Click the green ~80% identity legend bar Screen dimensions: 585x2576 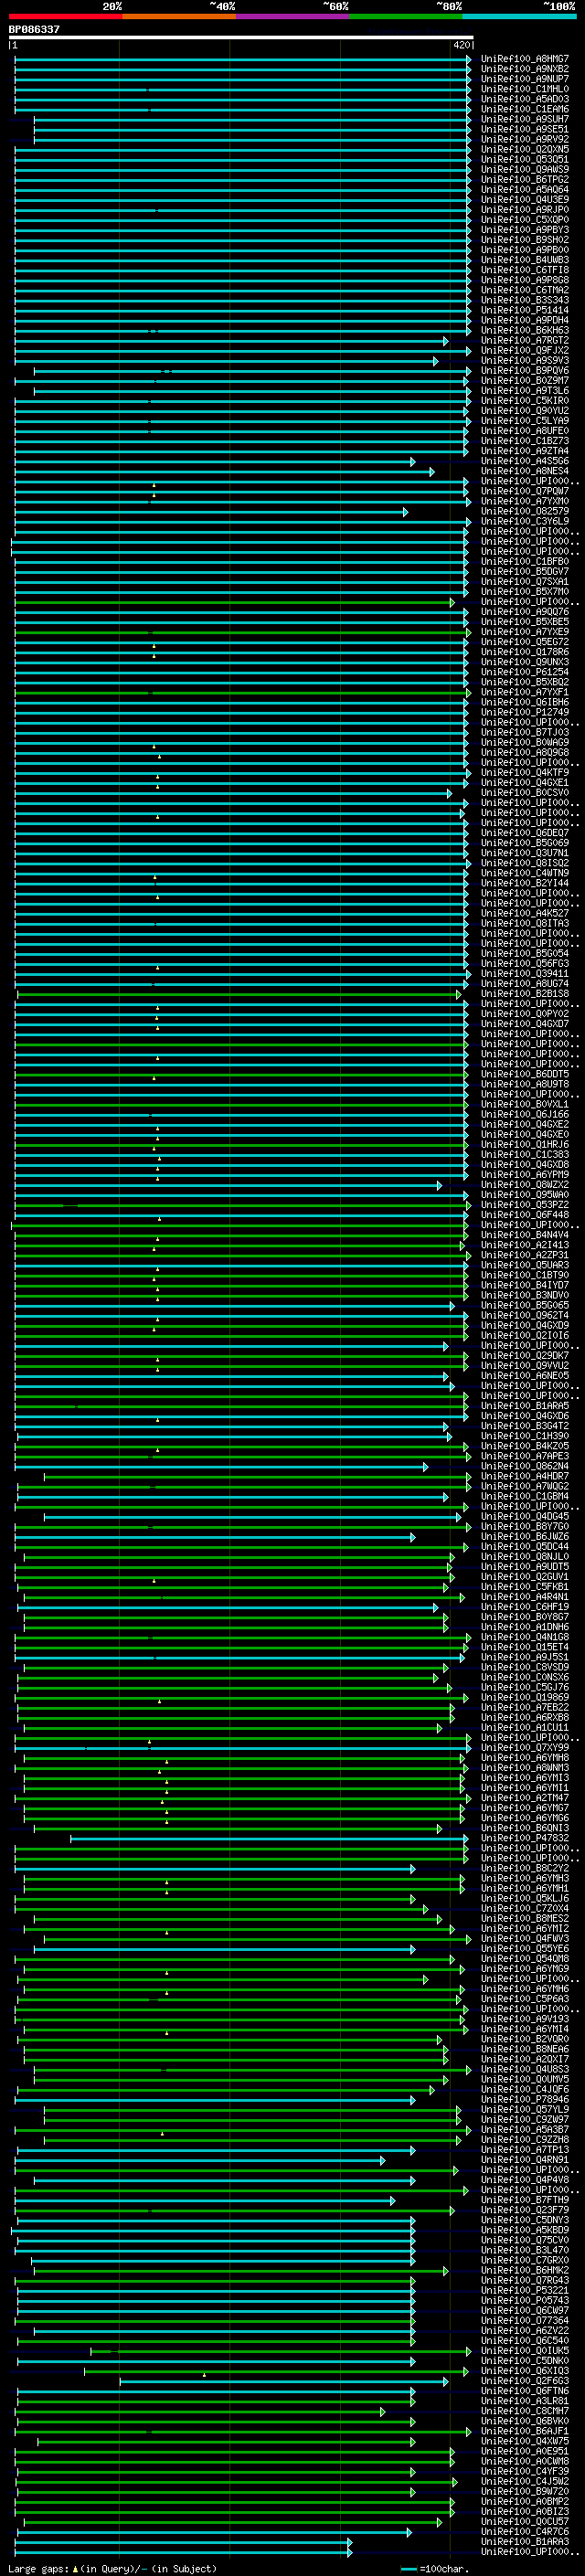click(406, 16)
